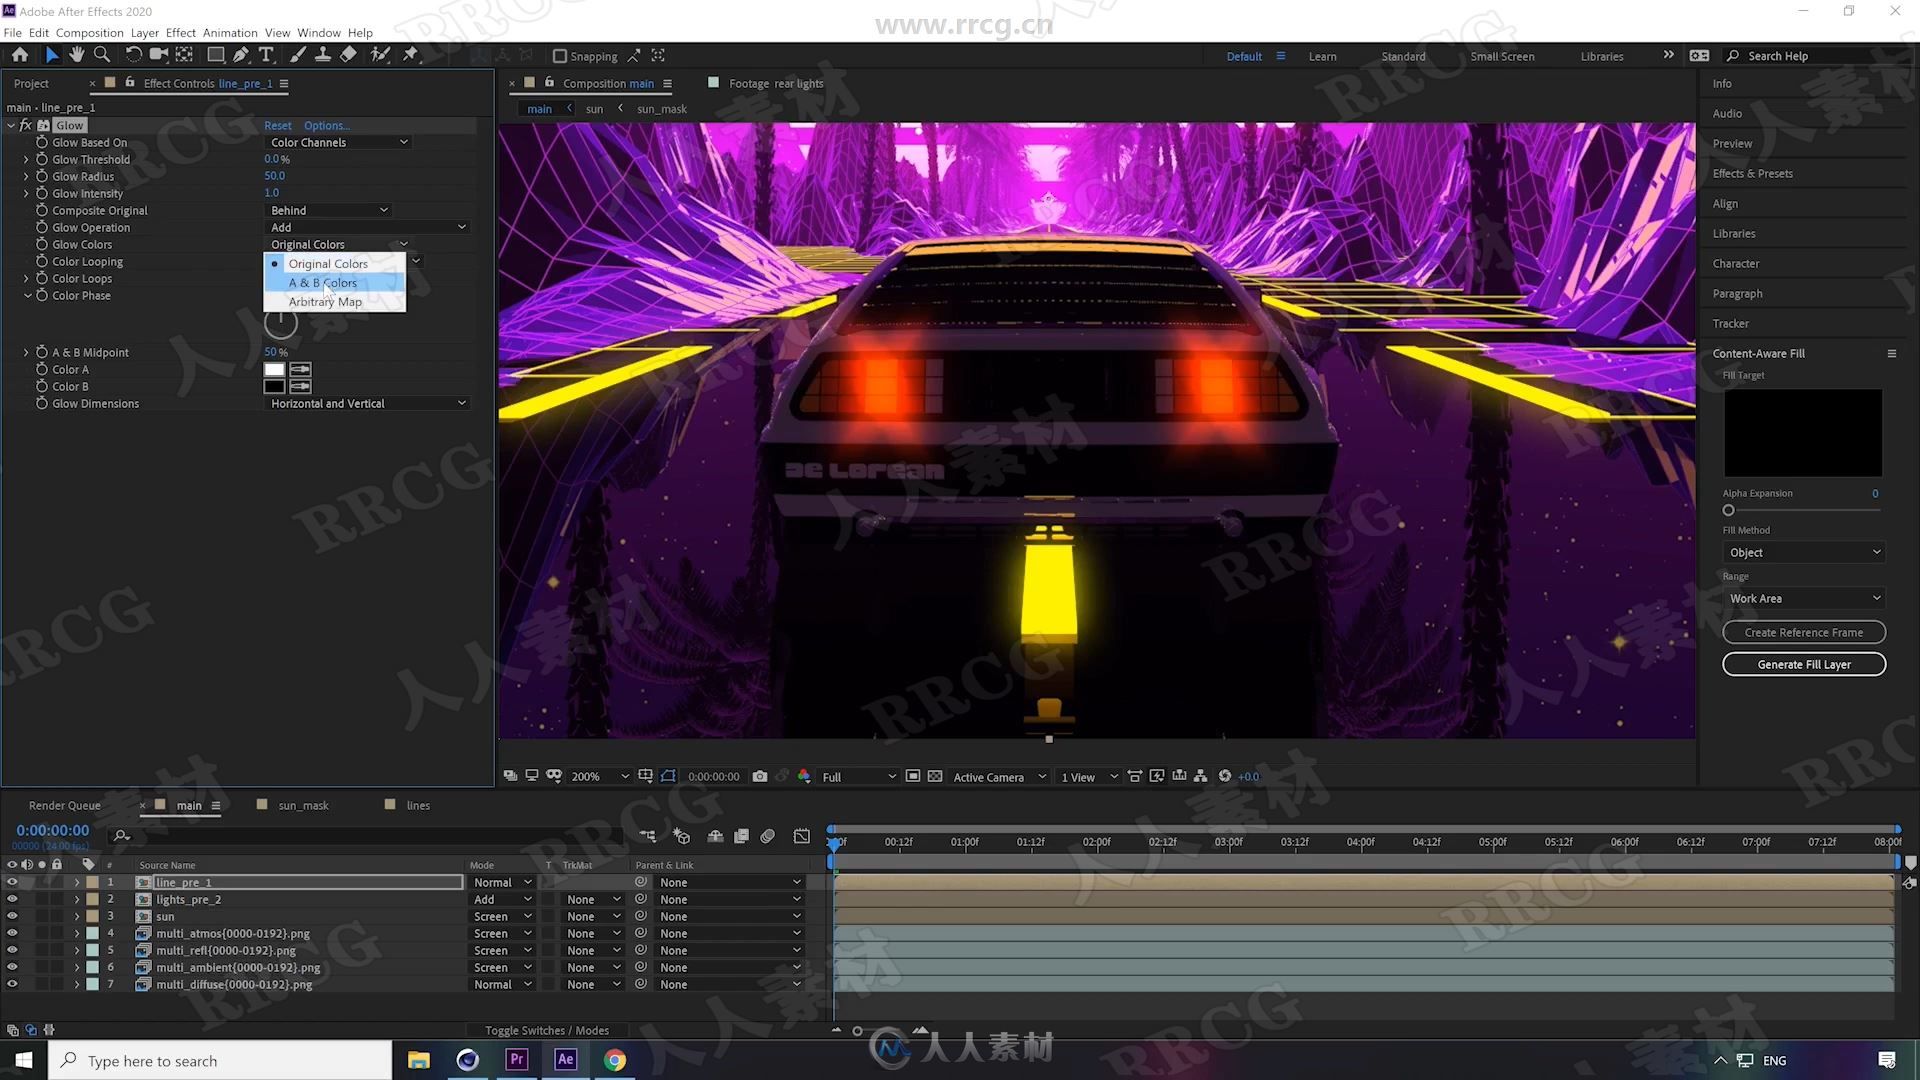Screen dimensions: 1920x1080
Task: Select the Roto Brush tool
Action: point(380,55)
